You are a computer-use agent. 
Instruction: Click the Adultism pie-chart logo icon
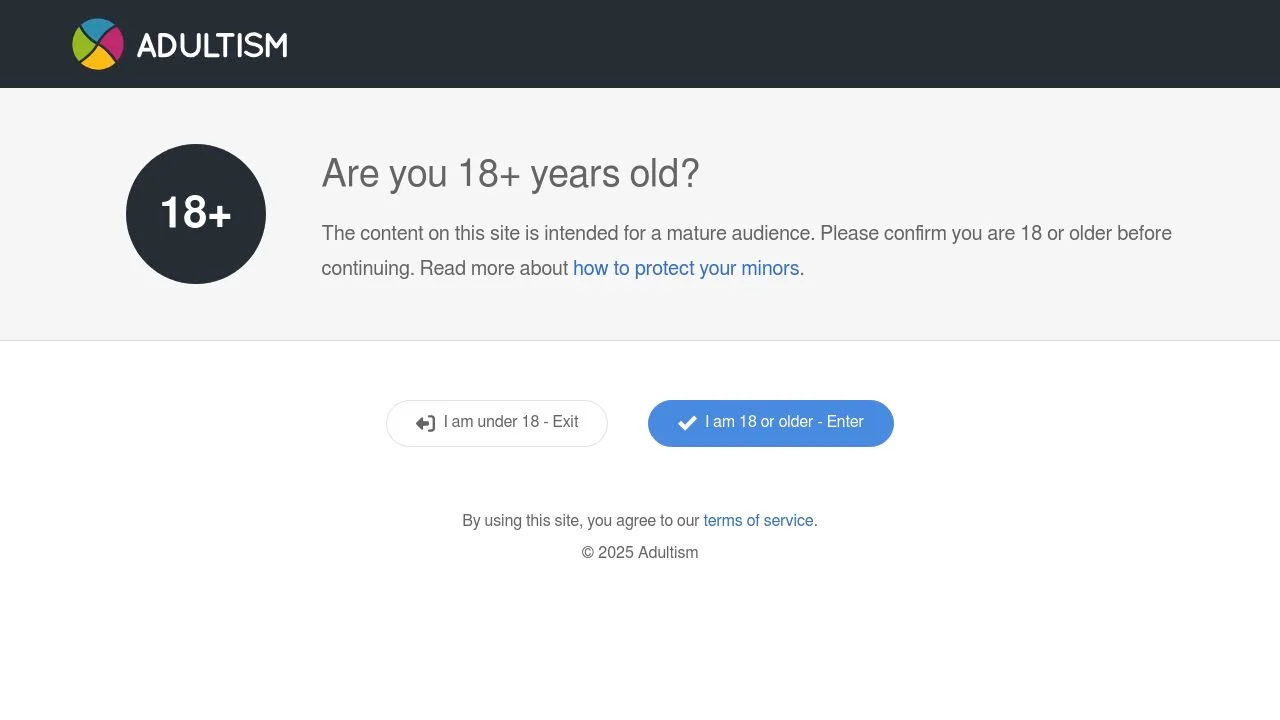click(97, 43)
